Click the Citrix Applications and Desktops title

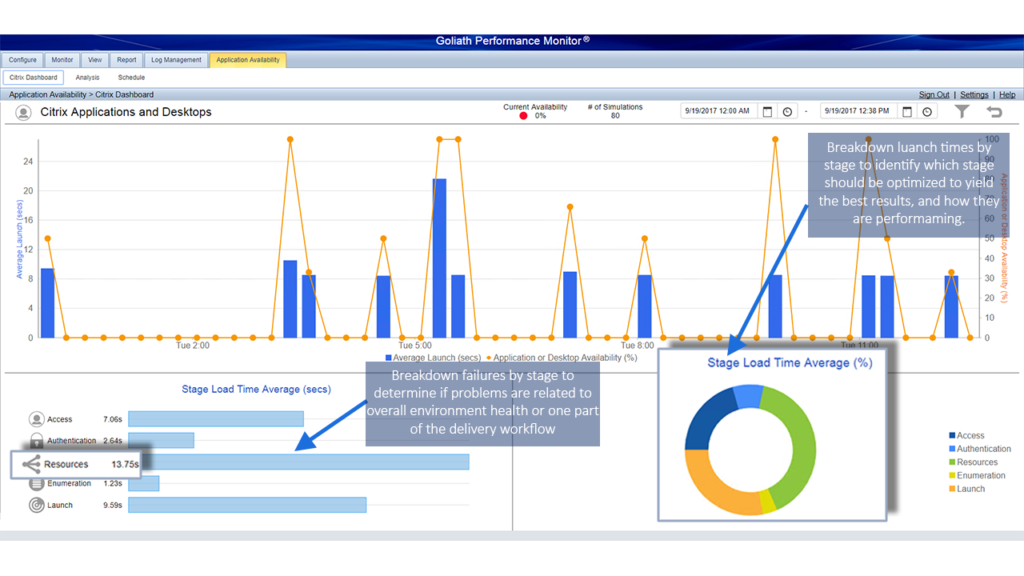(x=126, y=112)
